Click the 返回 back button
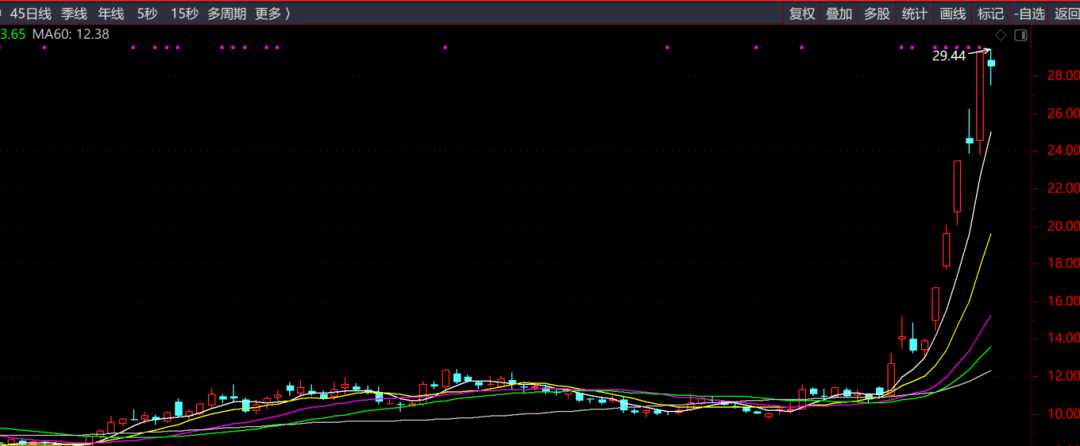Screen dimensions: 1080x446 [x=1066, y=13]
